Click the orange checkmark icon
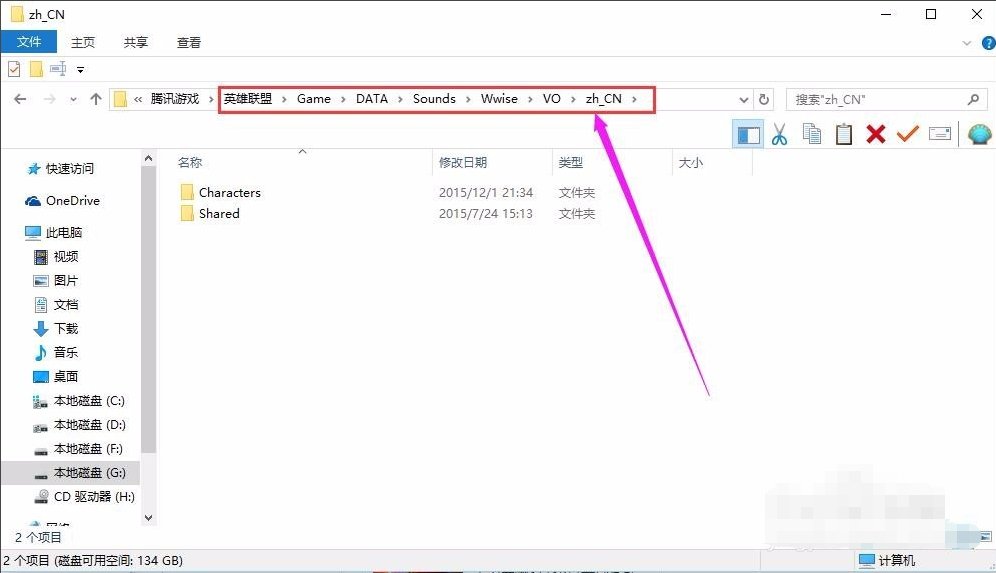Screen dimensions: 996x573 click(x=908, y=134)
